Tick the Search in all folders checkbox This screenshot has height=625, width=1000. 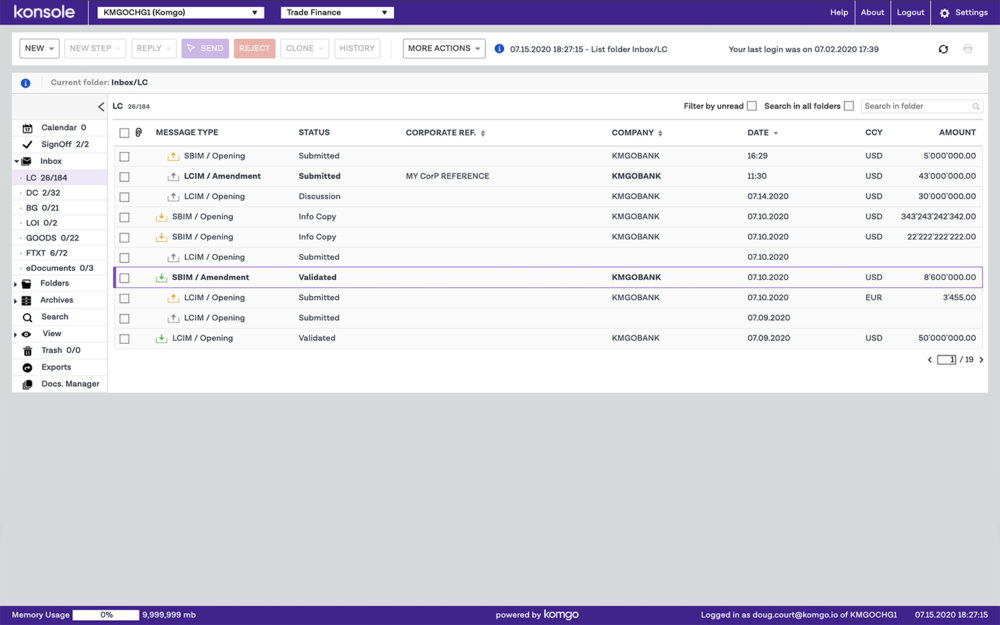click(849, 106)
